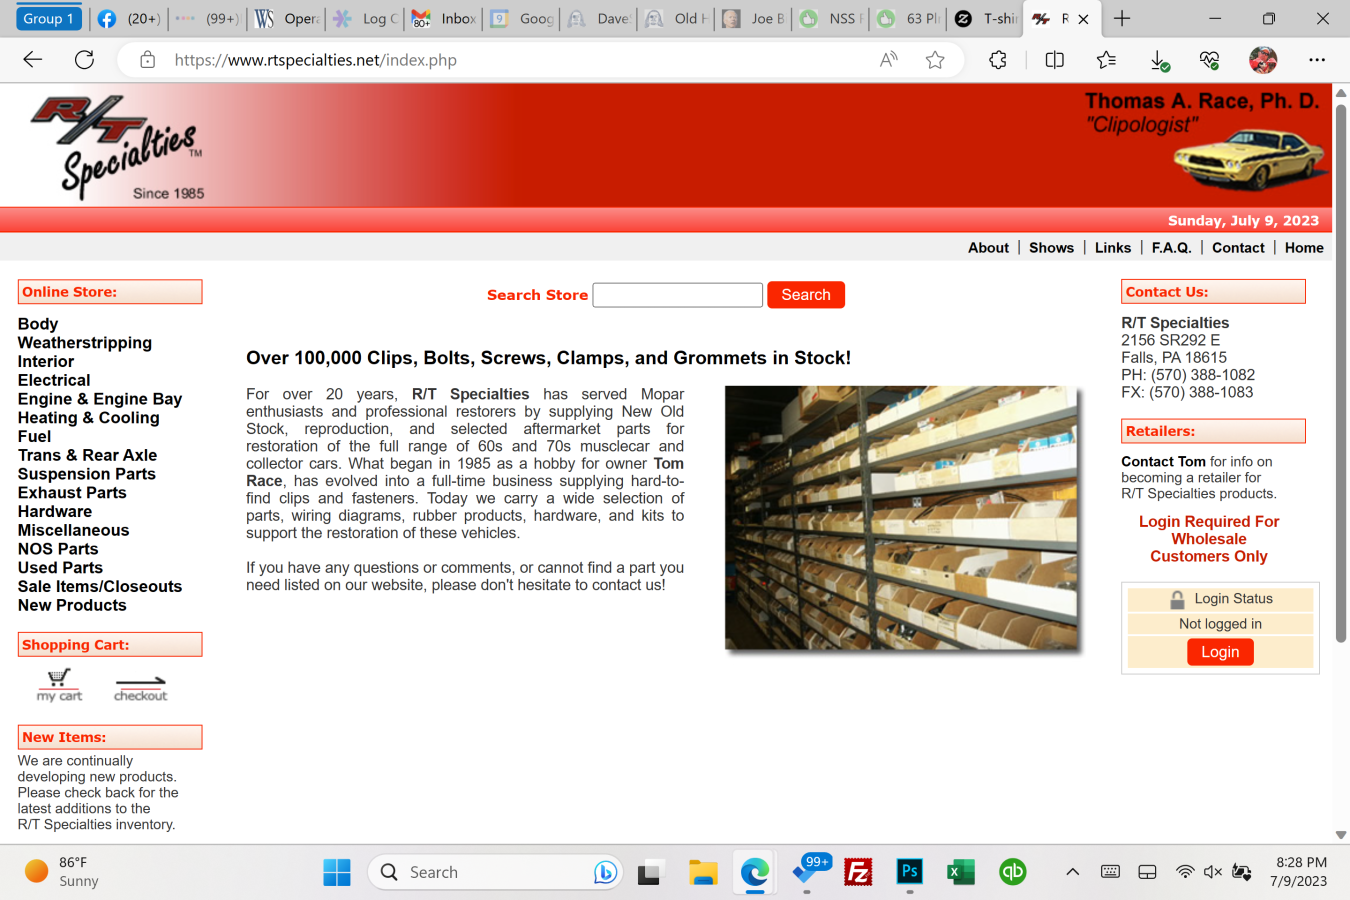The height and width of the screenshot is (900, 1350).
Task: Add this page to favorites star
Action: (x=935, y=60)
